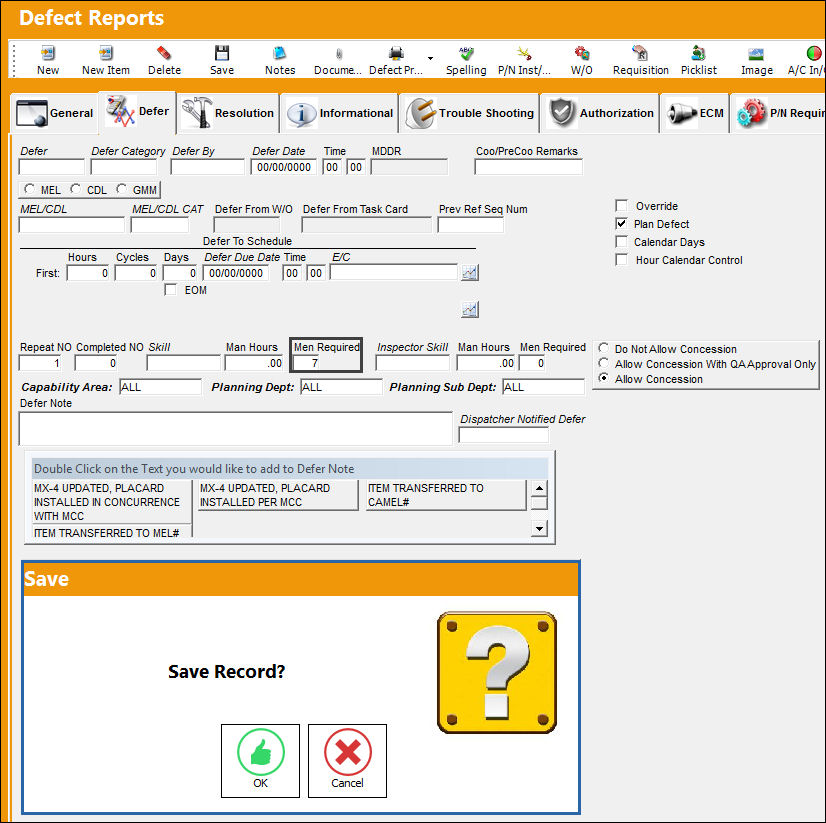Click the Coo/PreCoo Remarks field
826x823 pixels.
pyautogui.click(x=528, y=167)
